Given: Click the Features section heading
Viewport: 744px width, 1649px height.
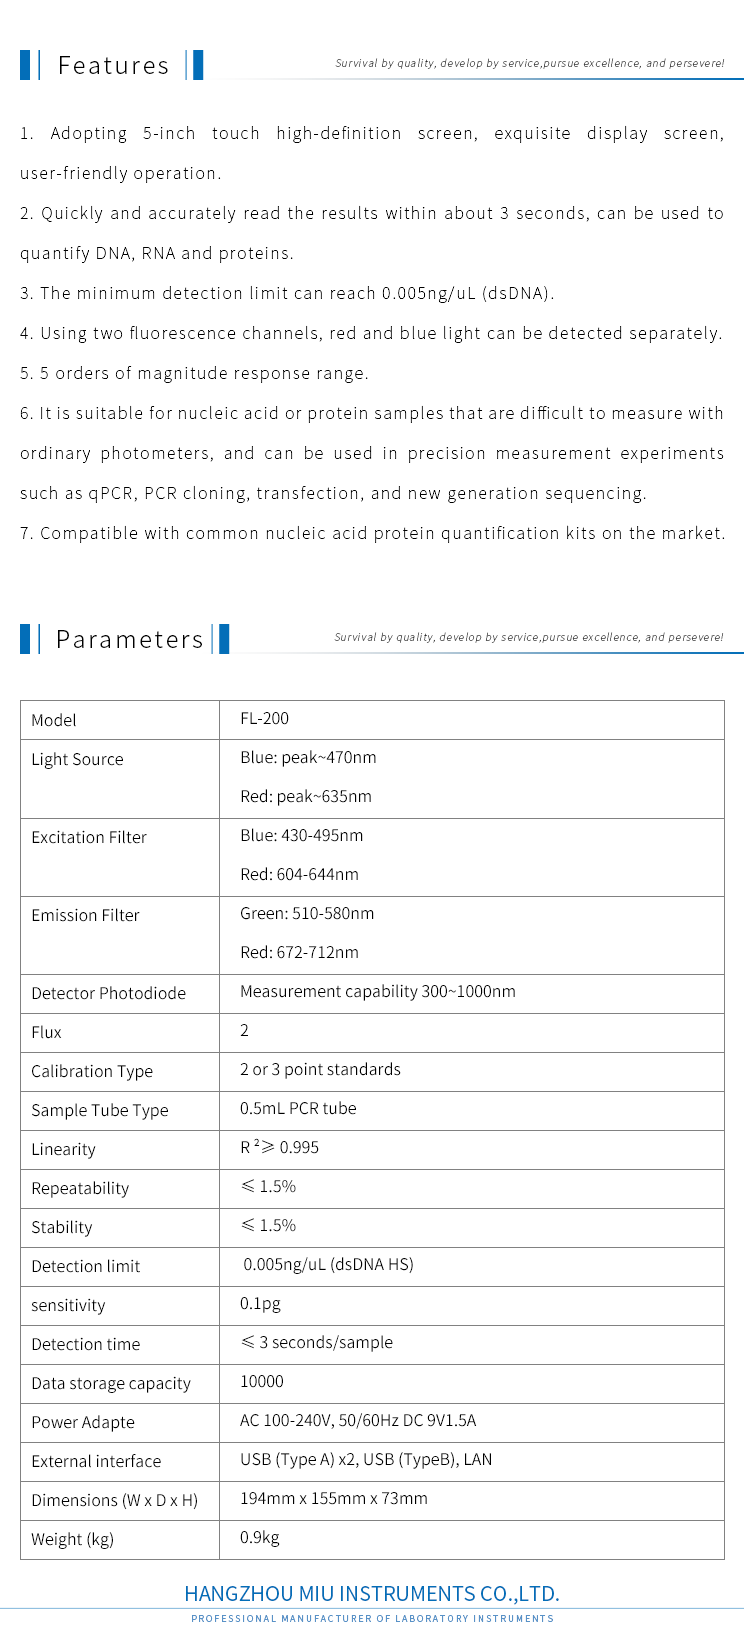Looking at the screenshot, I should tap(113, 65).
